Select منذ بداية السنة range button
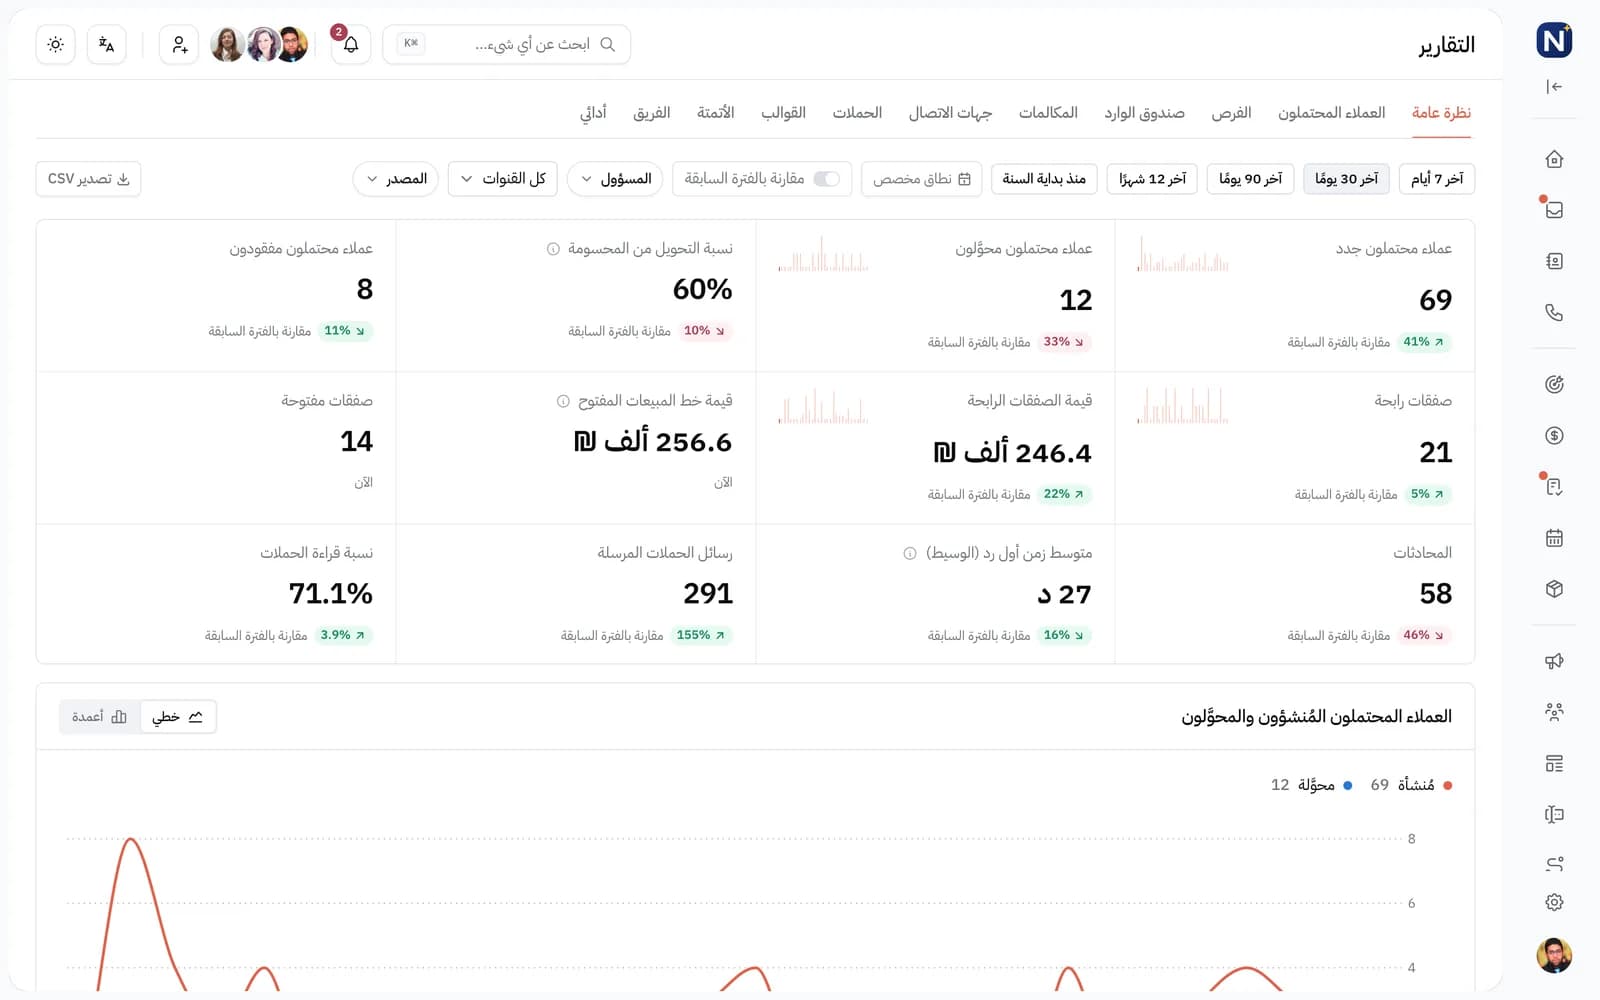The height and width of the screenshot is (1000, 1600). [1044, 179]
